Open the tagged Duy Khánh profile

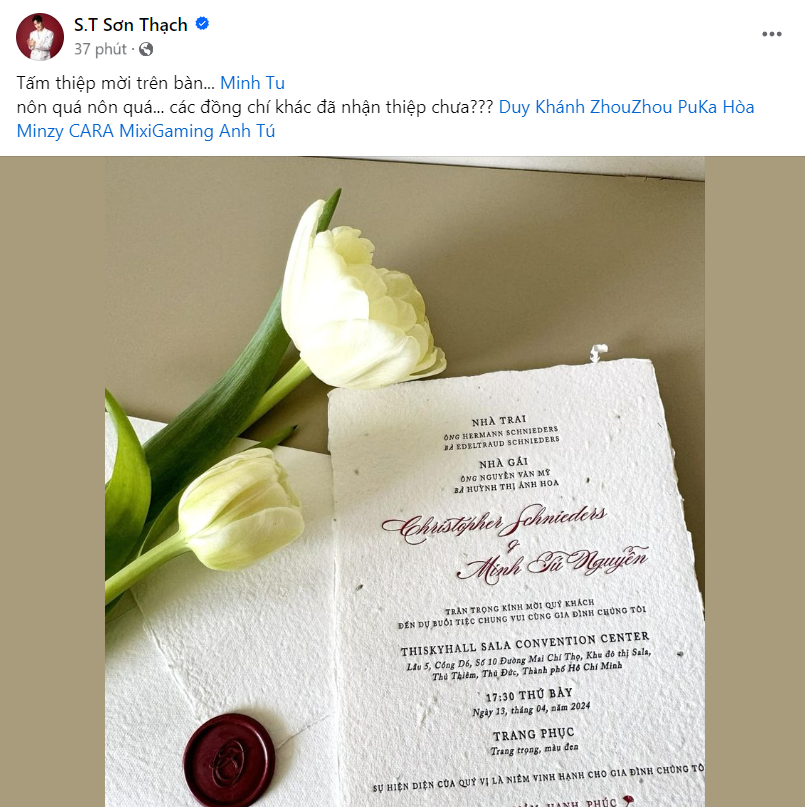pos(543,106)
